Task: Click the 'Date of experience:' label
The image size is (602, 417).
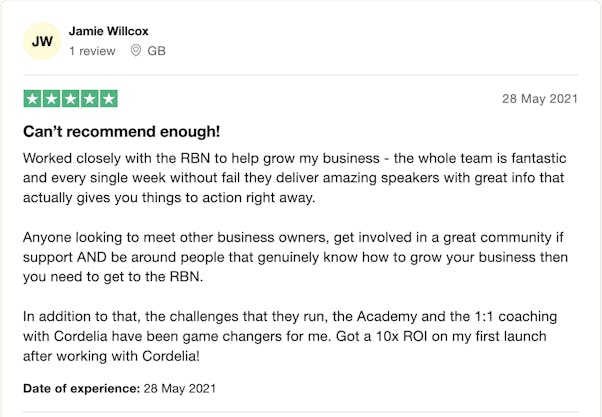Action: 81,388
